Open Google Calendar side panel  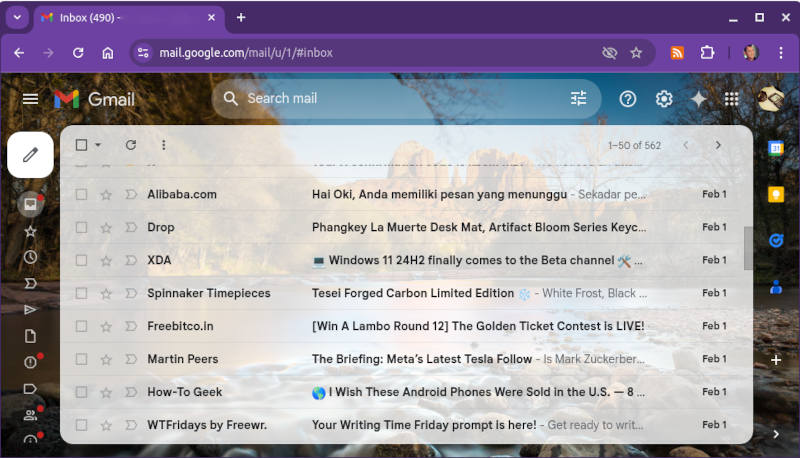(x=776, y=148)
